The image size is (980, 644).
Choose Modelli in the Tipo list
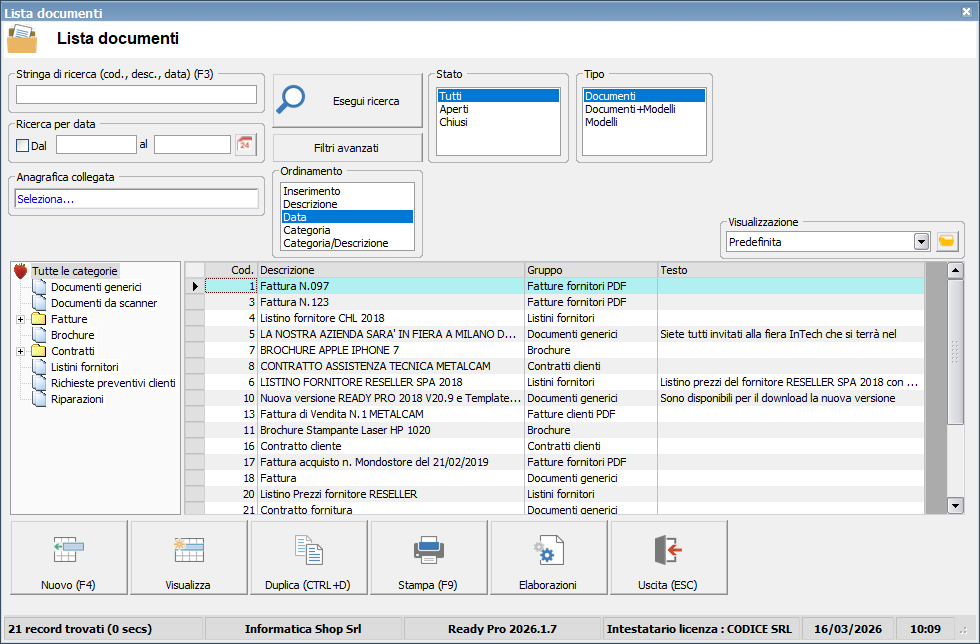pos(602,122)
